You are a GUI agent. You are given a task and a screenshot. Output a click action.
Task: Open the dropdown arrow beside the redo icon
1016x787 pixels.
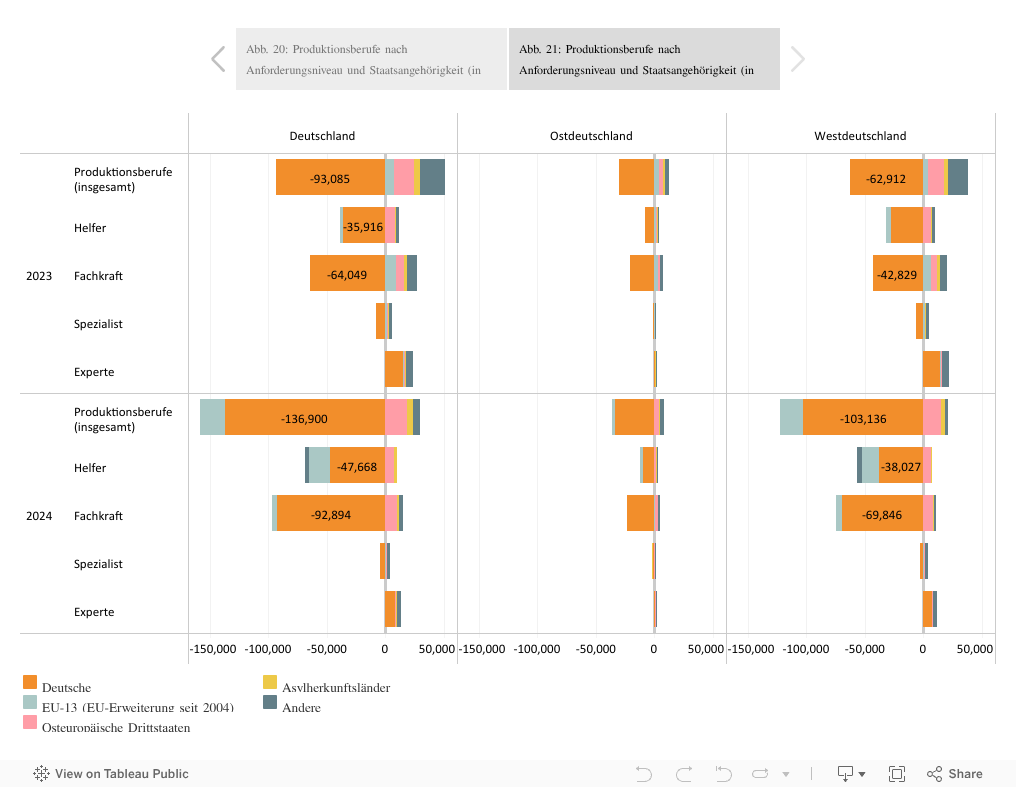785,774
